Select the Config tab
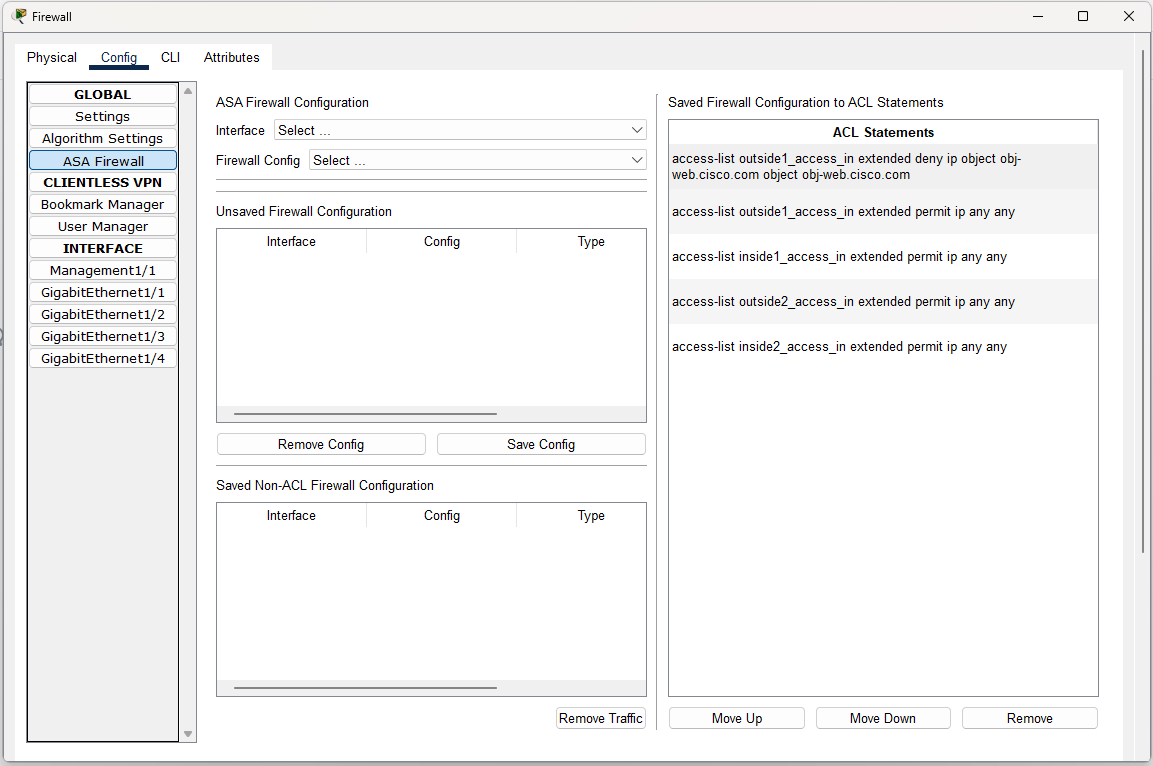Image resolution: width=1153 pixels, height=766 pixels. [x=118, y=57]
